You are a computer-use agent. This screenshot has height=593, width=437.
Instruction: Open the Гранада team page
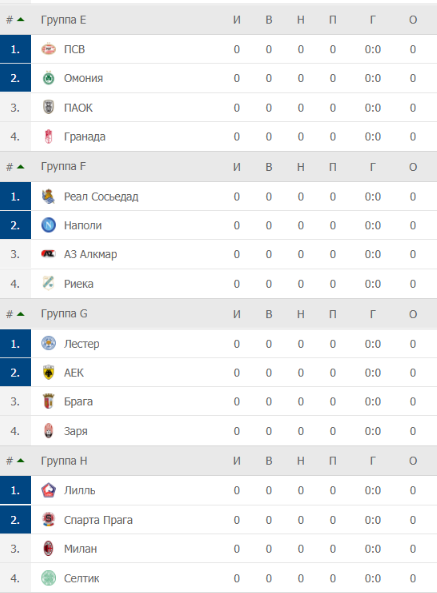point(85,137)
